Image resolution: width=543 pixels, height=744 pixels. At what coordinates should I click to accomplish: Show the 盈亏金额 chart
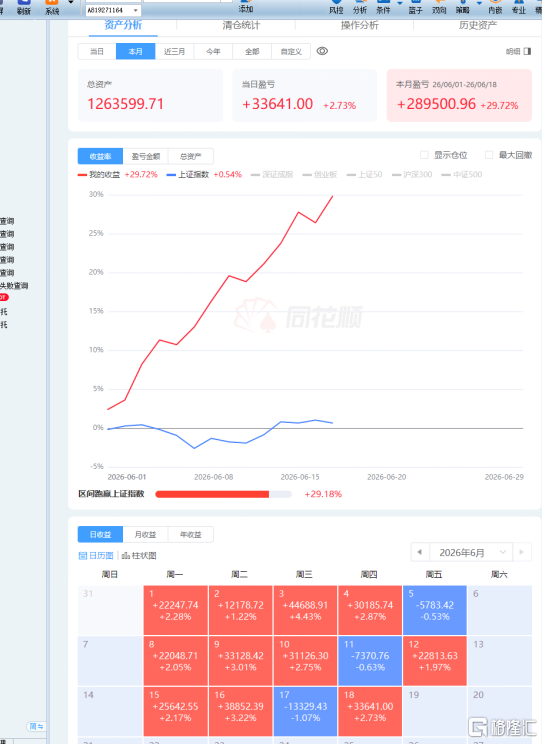pyautogui.click(x=145, y=156)
